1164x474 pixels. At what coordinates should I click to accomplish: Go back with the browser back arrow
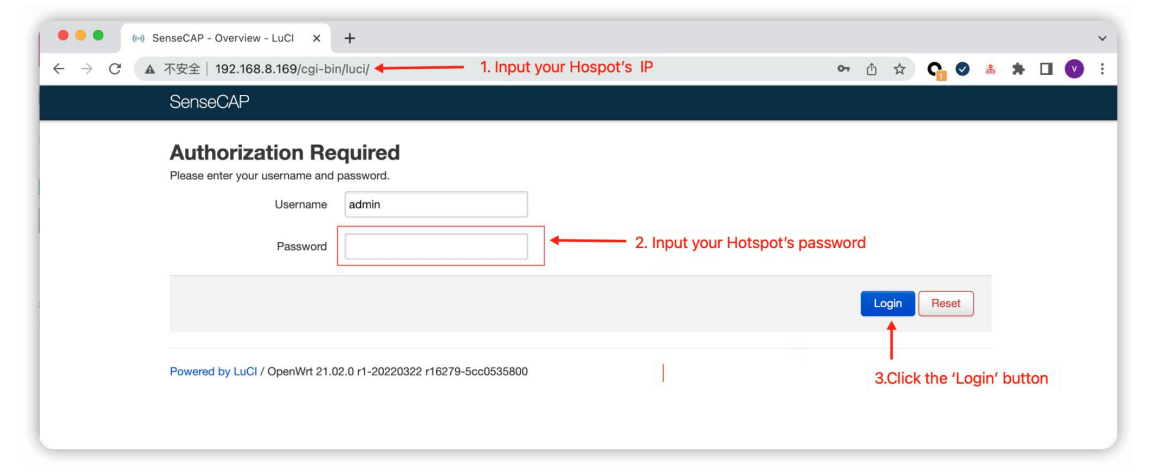[59, 68]
